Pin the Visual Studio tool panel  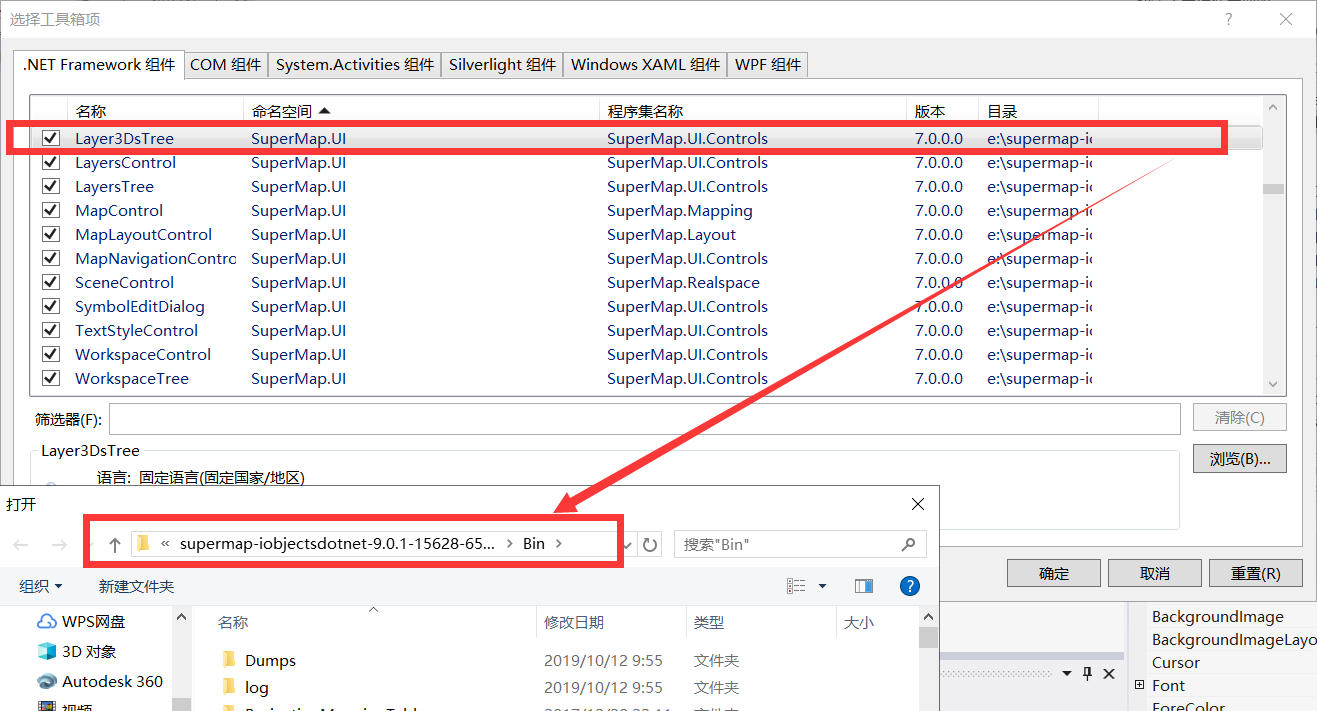coord(1088,673)
